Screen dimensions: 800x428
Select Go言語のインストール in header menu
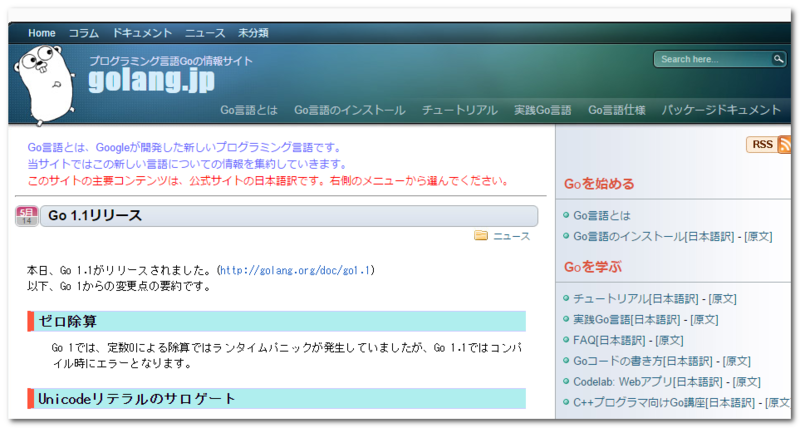[x=350, y=110]
